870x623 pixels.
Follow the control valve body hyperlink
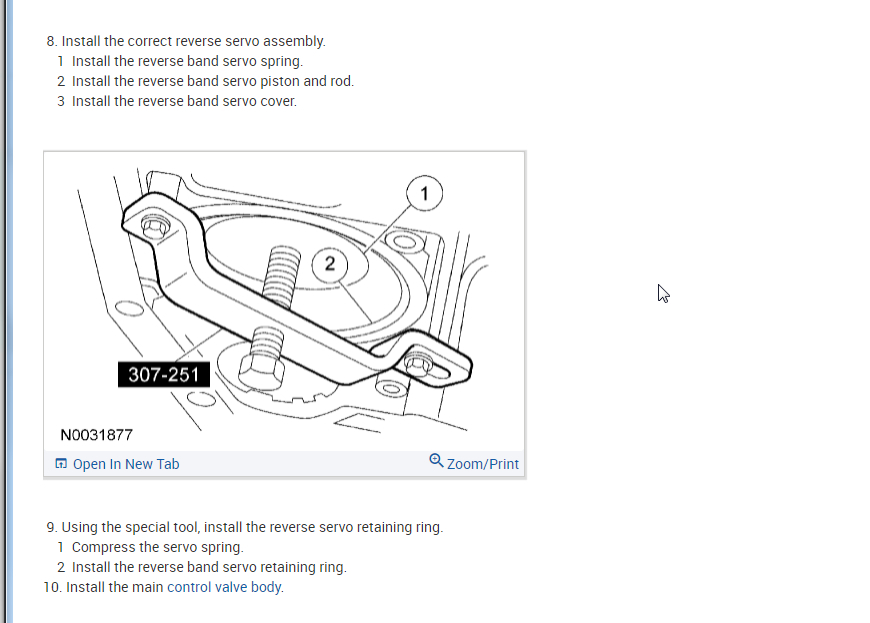click(224, 587)
